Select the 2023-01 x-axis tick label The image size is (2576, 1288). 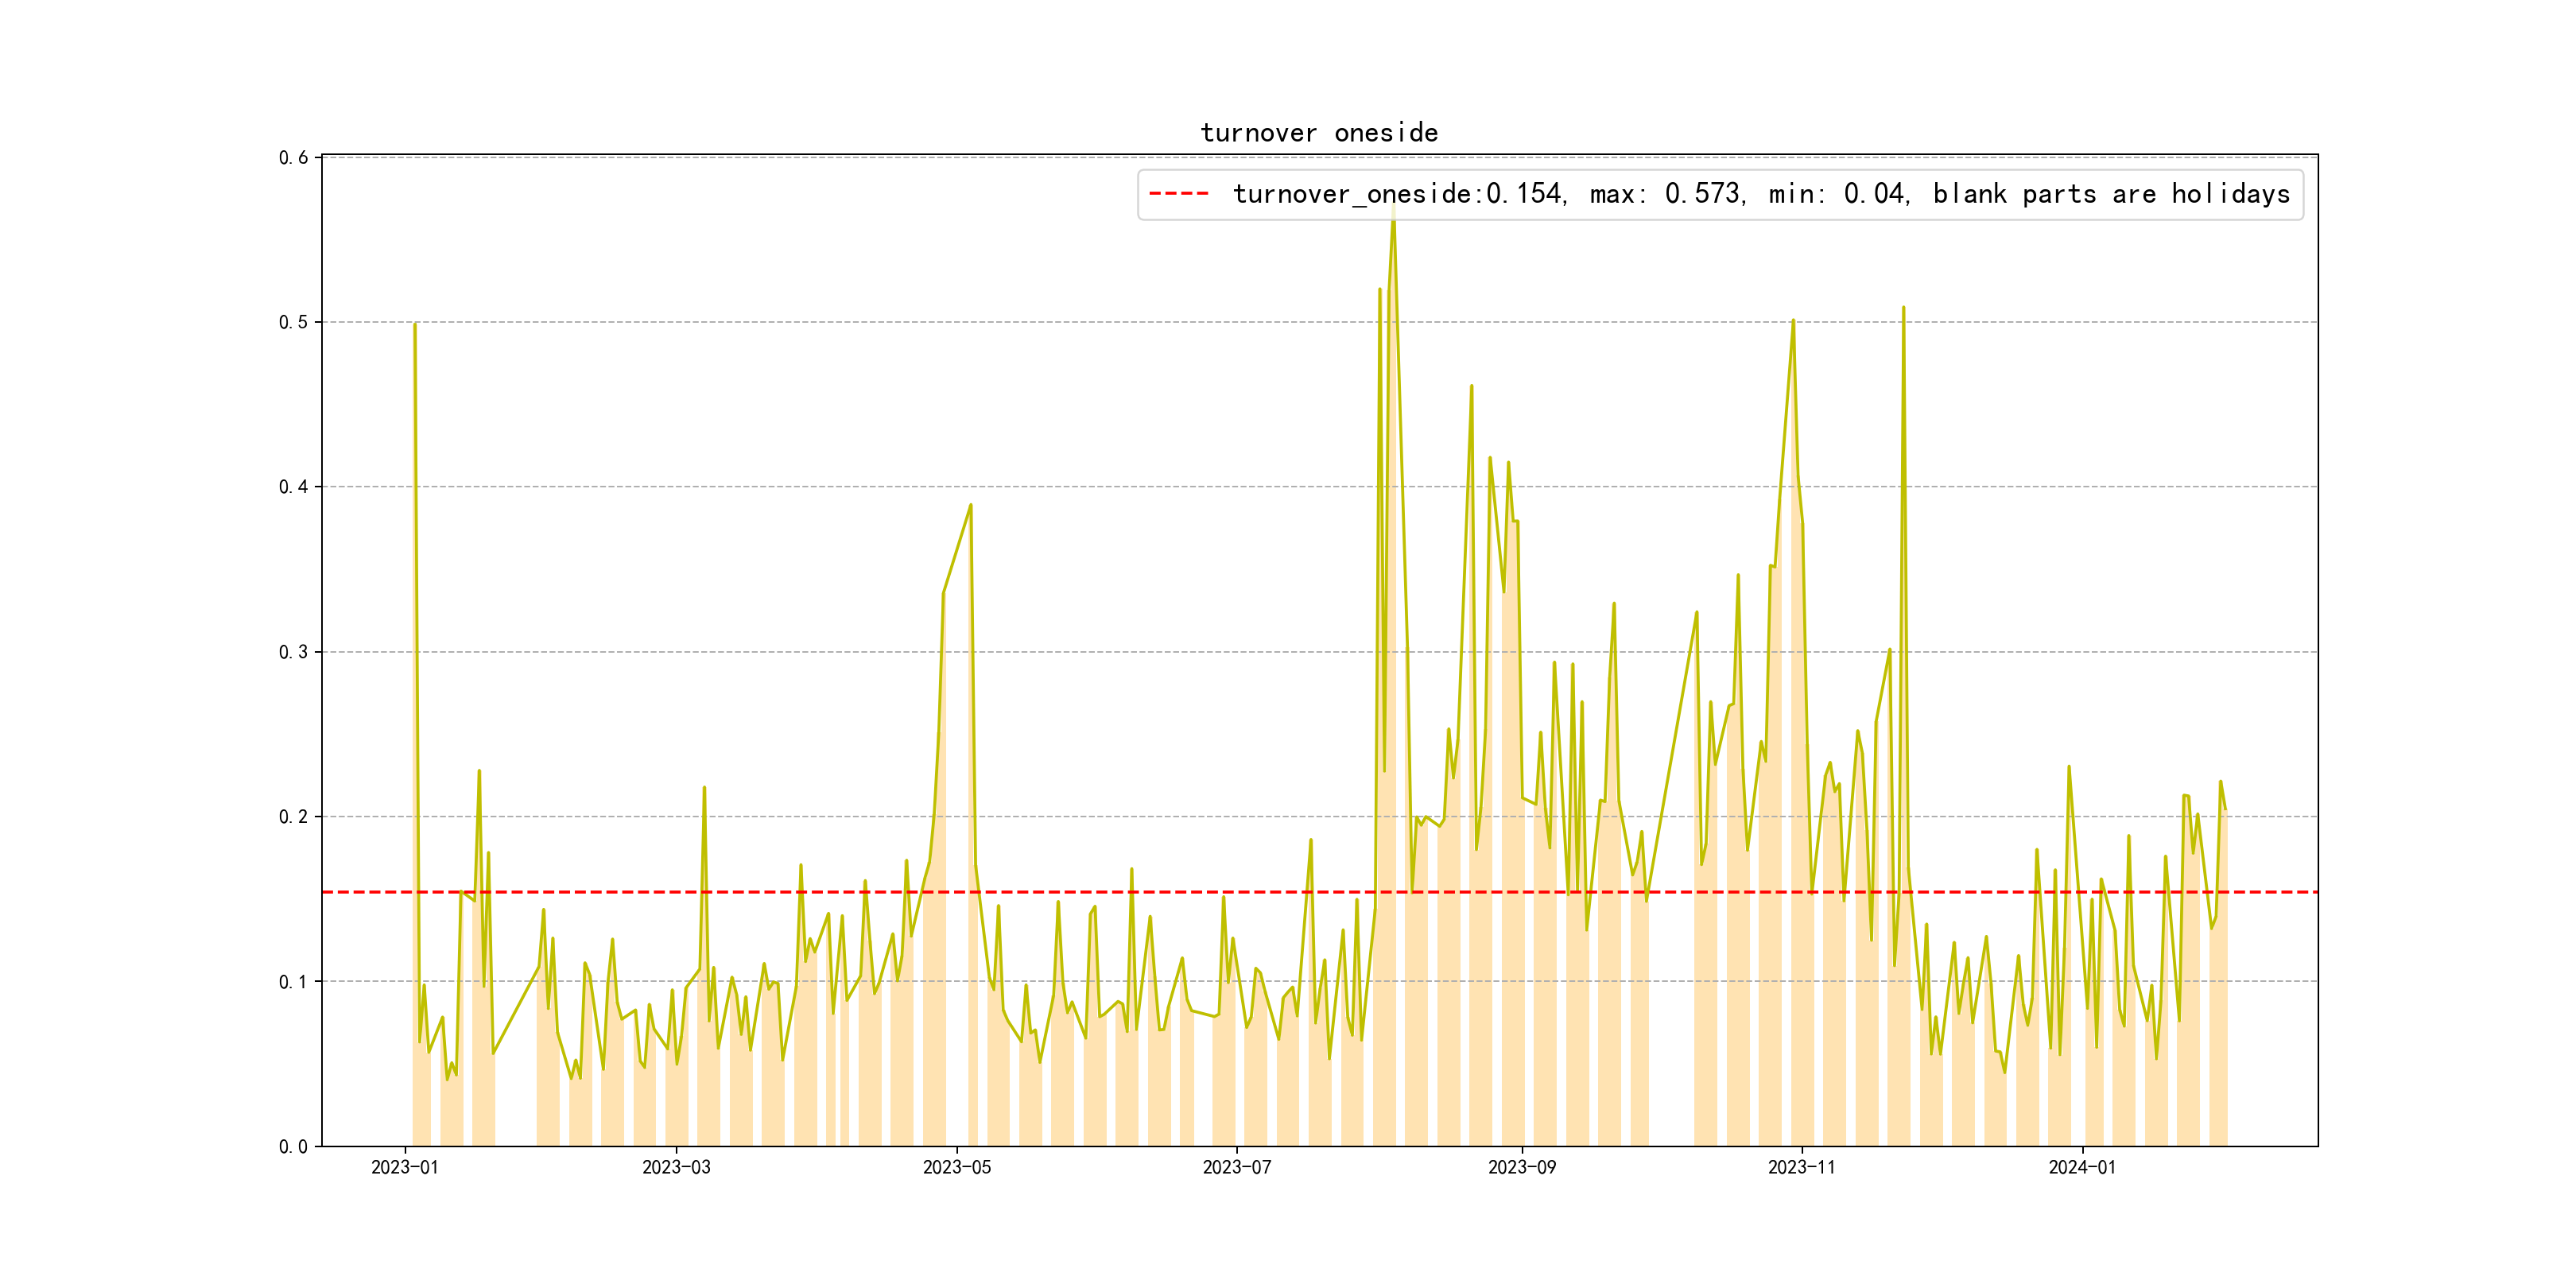click(405, 1167)
